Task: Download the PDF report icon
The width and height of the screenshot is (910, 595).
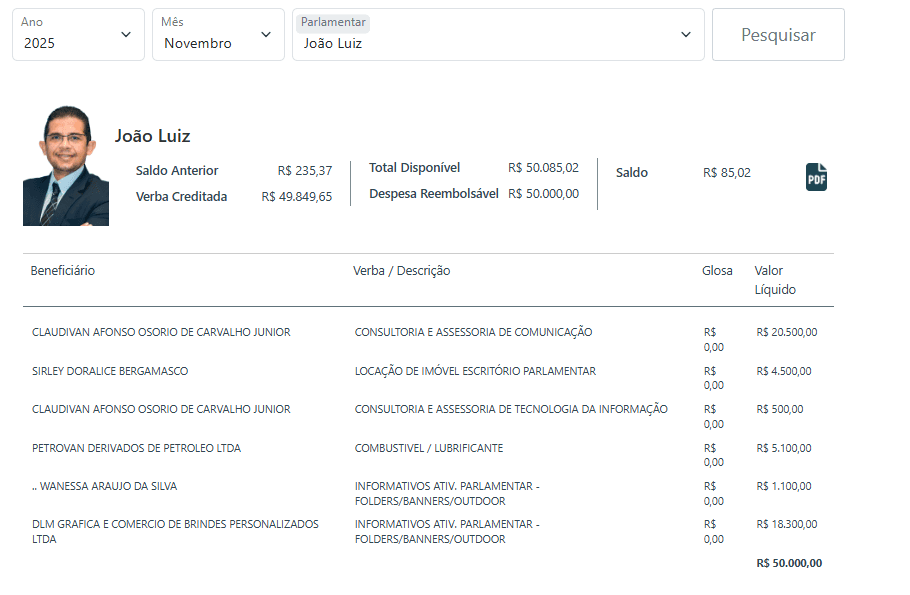Action: coord(816,177)
